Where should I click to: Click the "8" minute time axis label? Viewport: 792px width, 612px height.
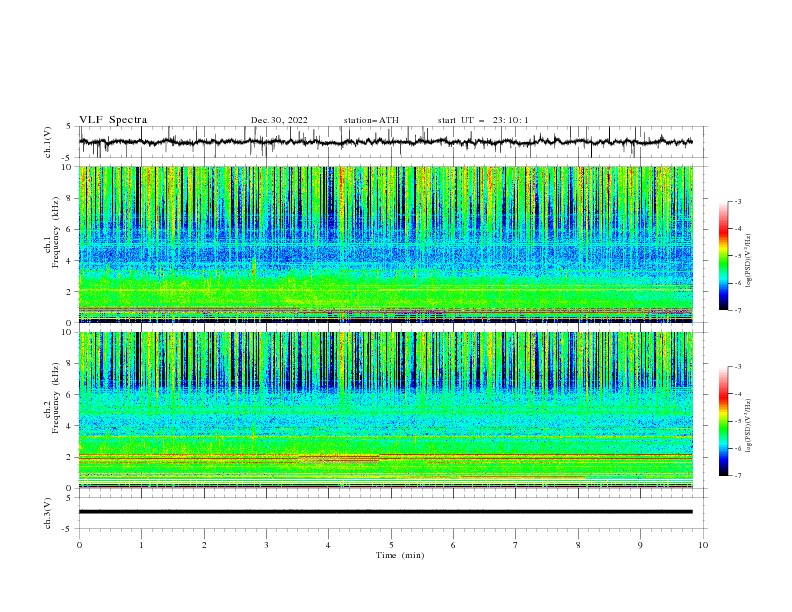pyautogui.click(x=578, y=545)
